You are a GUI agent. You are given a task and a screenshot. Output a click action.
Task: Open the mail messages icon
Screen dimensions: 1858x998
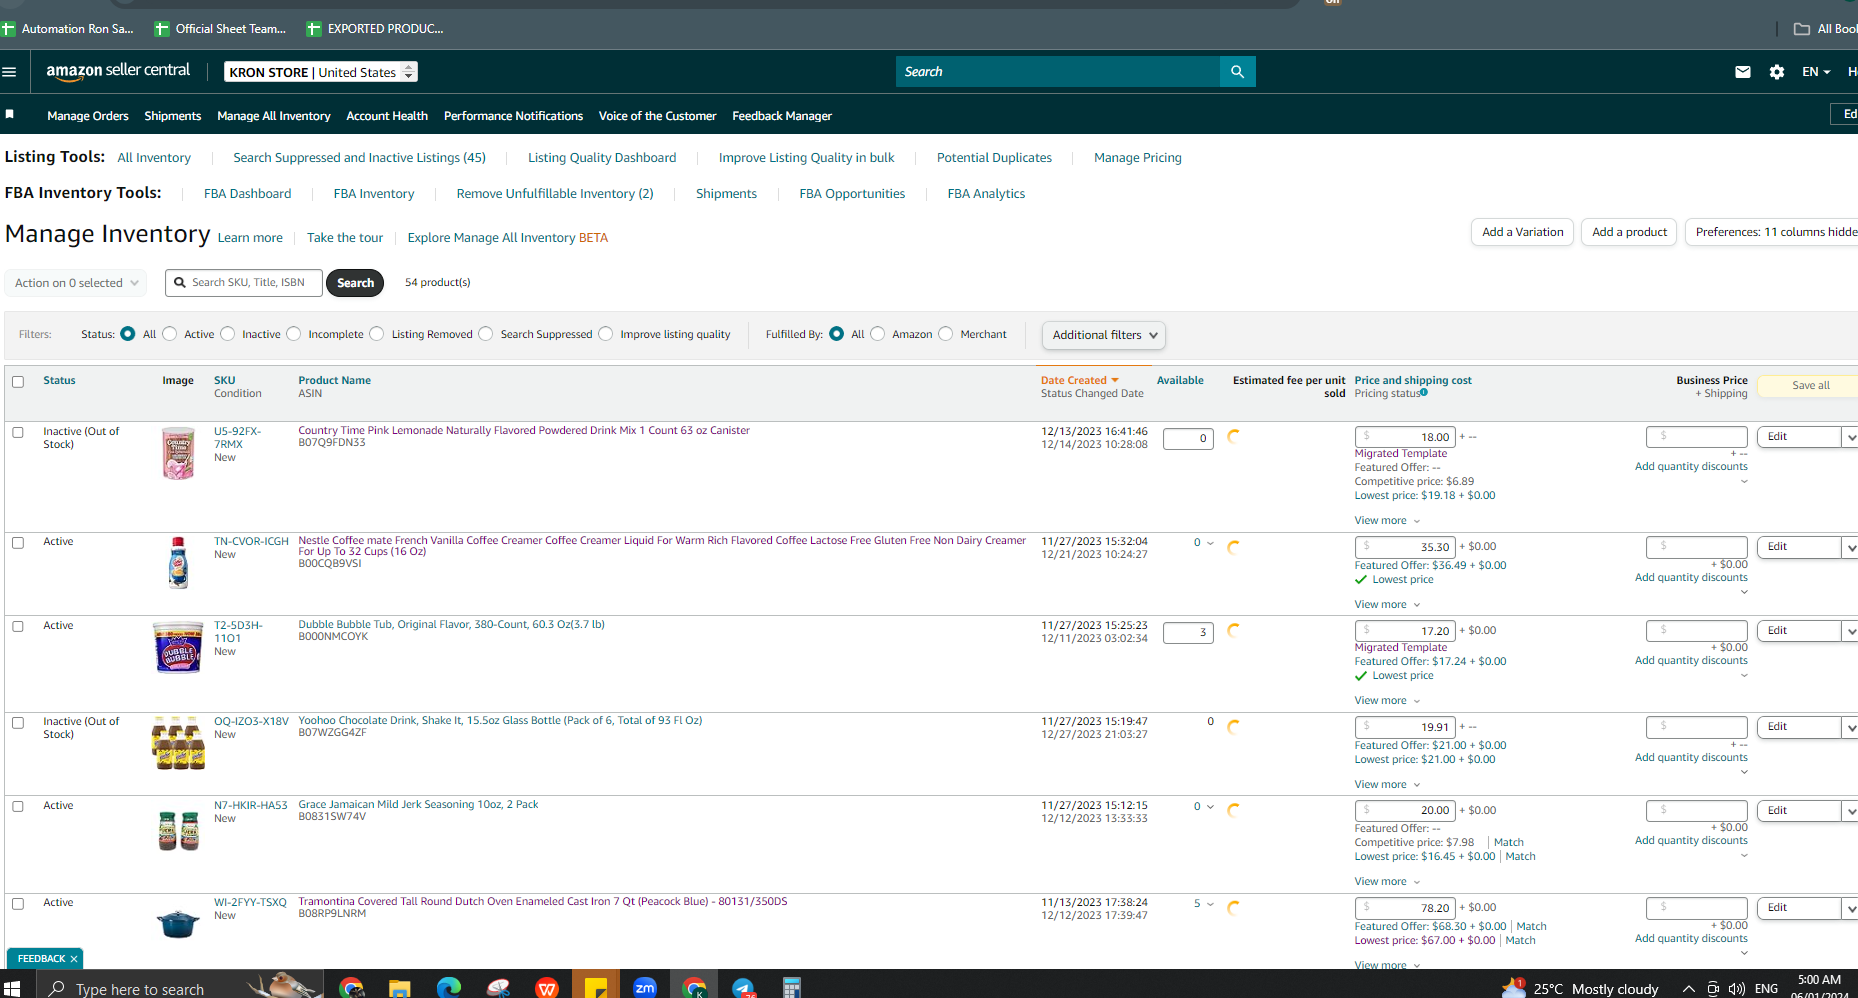click(1743, 72)
